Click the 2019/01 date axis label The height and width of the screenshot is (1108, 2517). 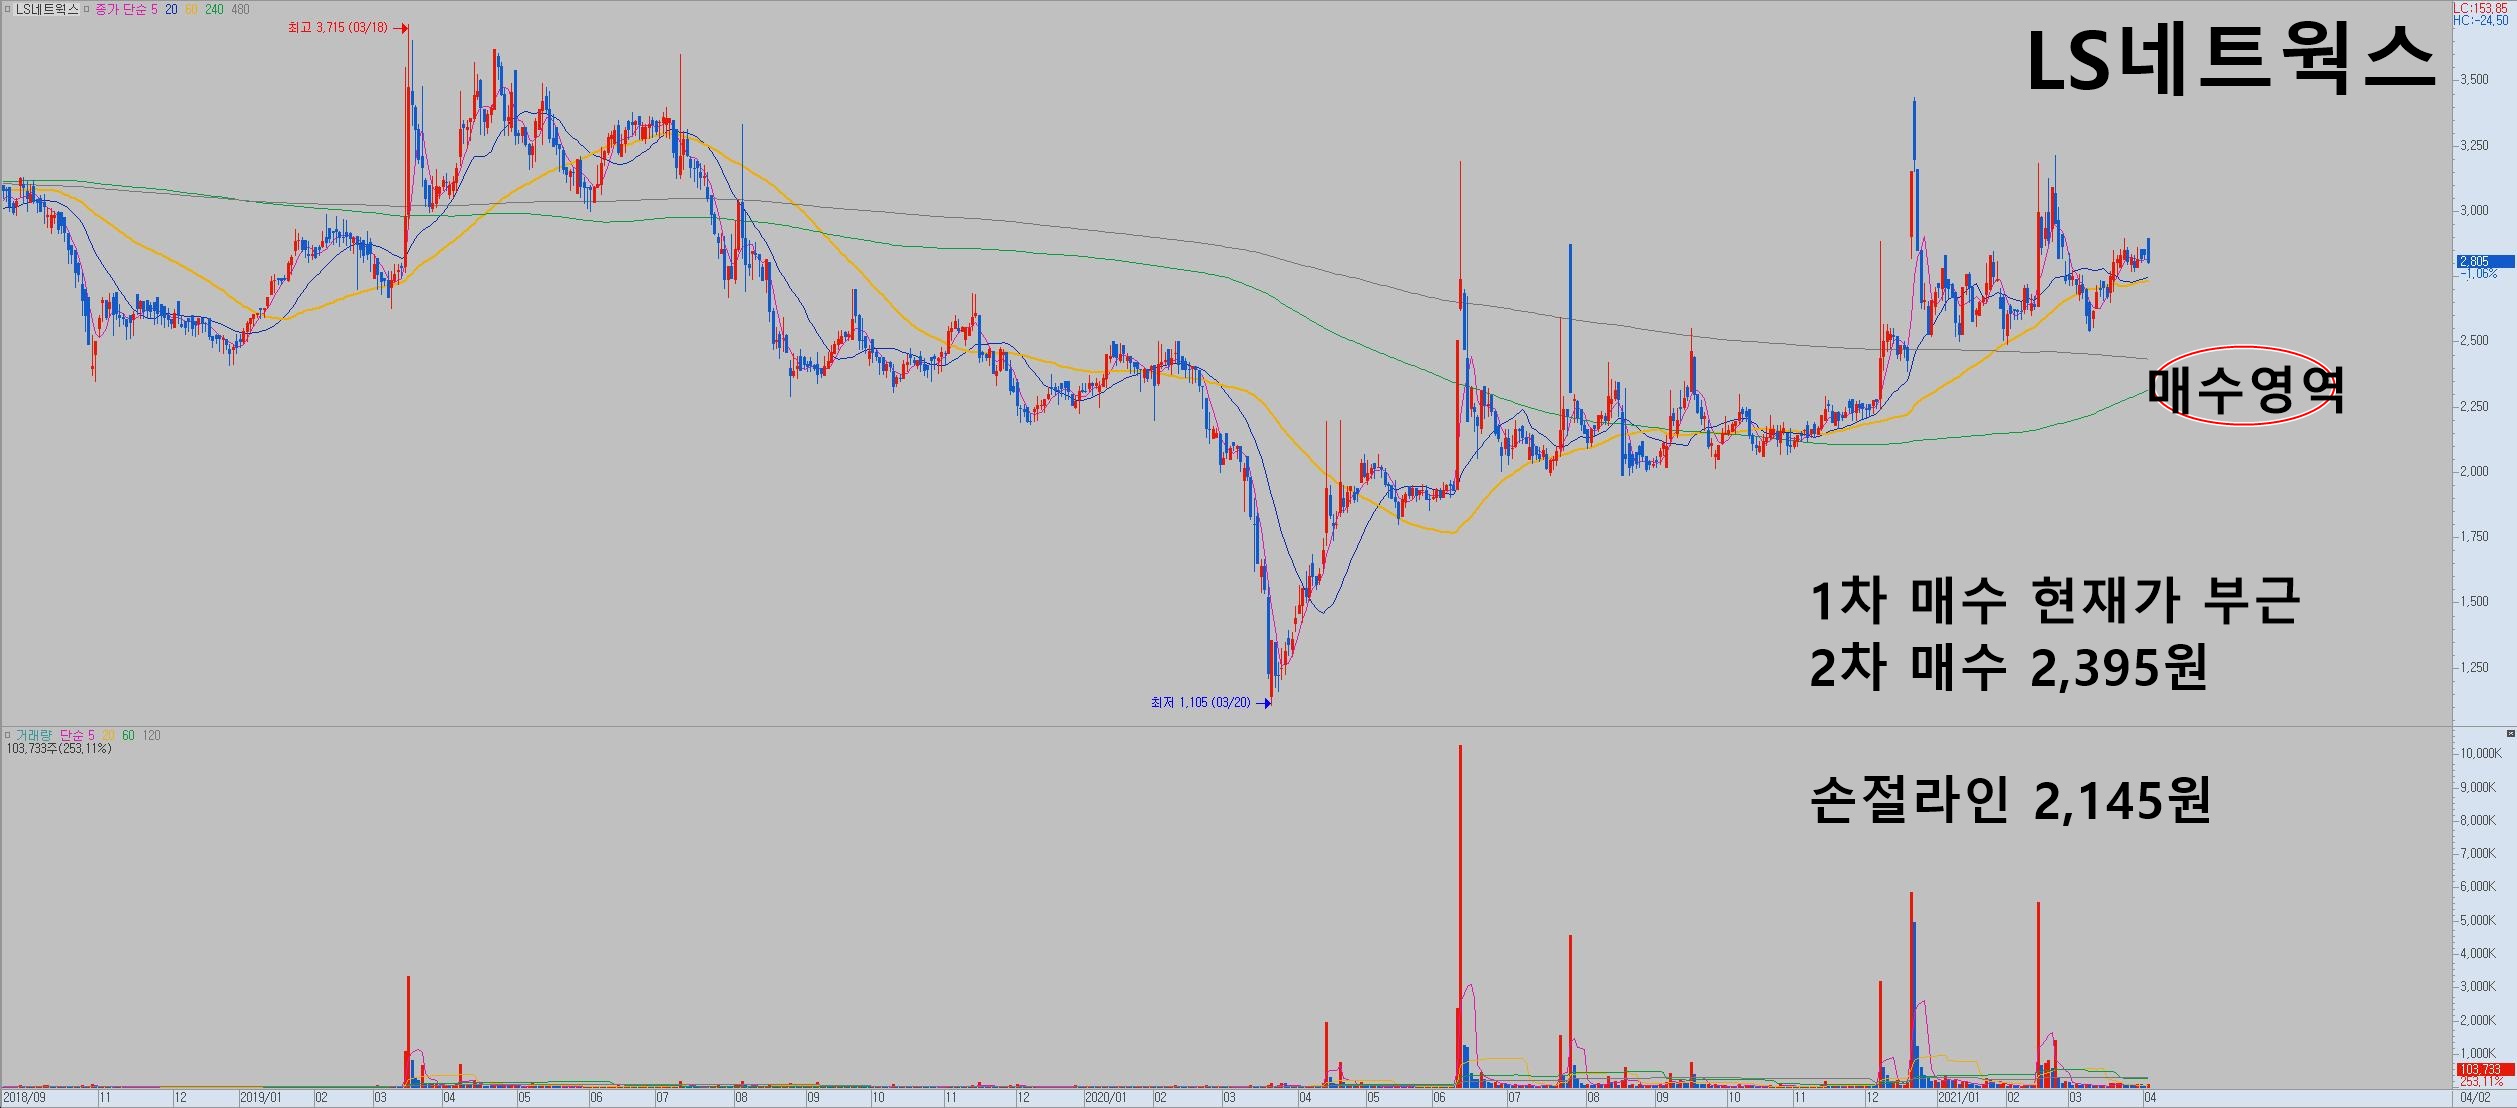(261, 1098)
